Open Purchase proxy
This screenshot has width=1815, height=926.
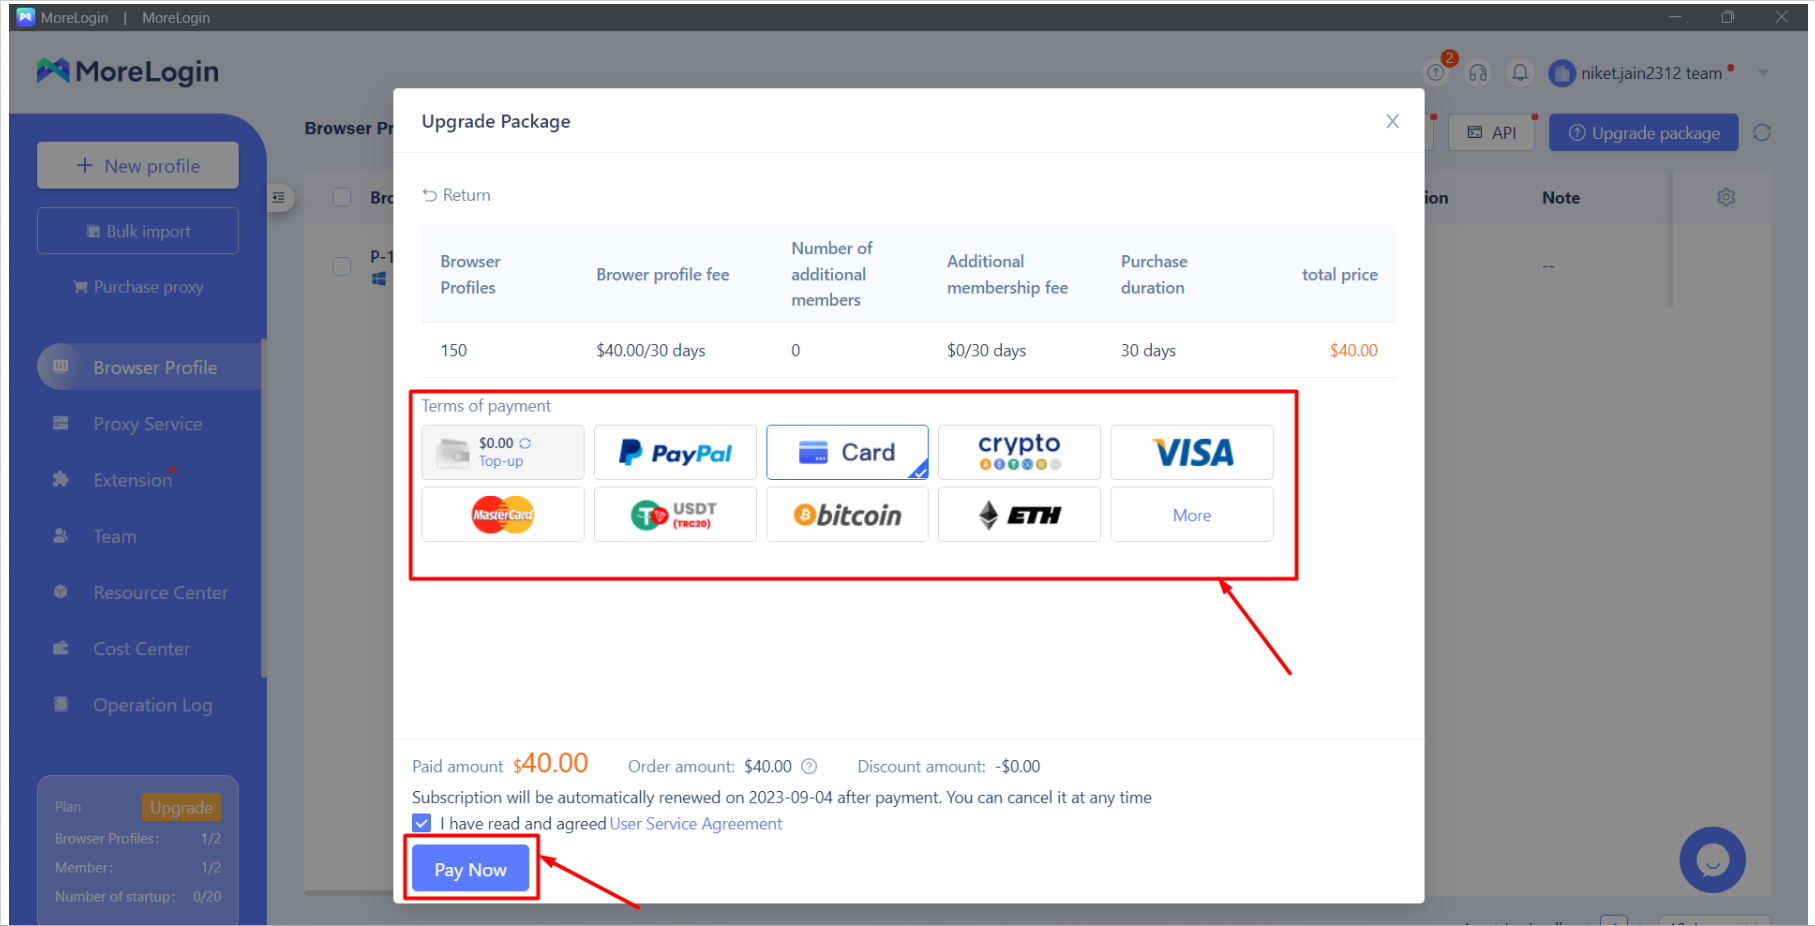click(138, 287)
